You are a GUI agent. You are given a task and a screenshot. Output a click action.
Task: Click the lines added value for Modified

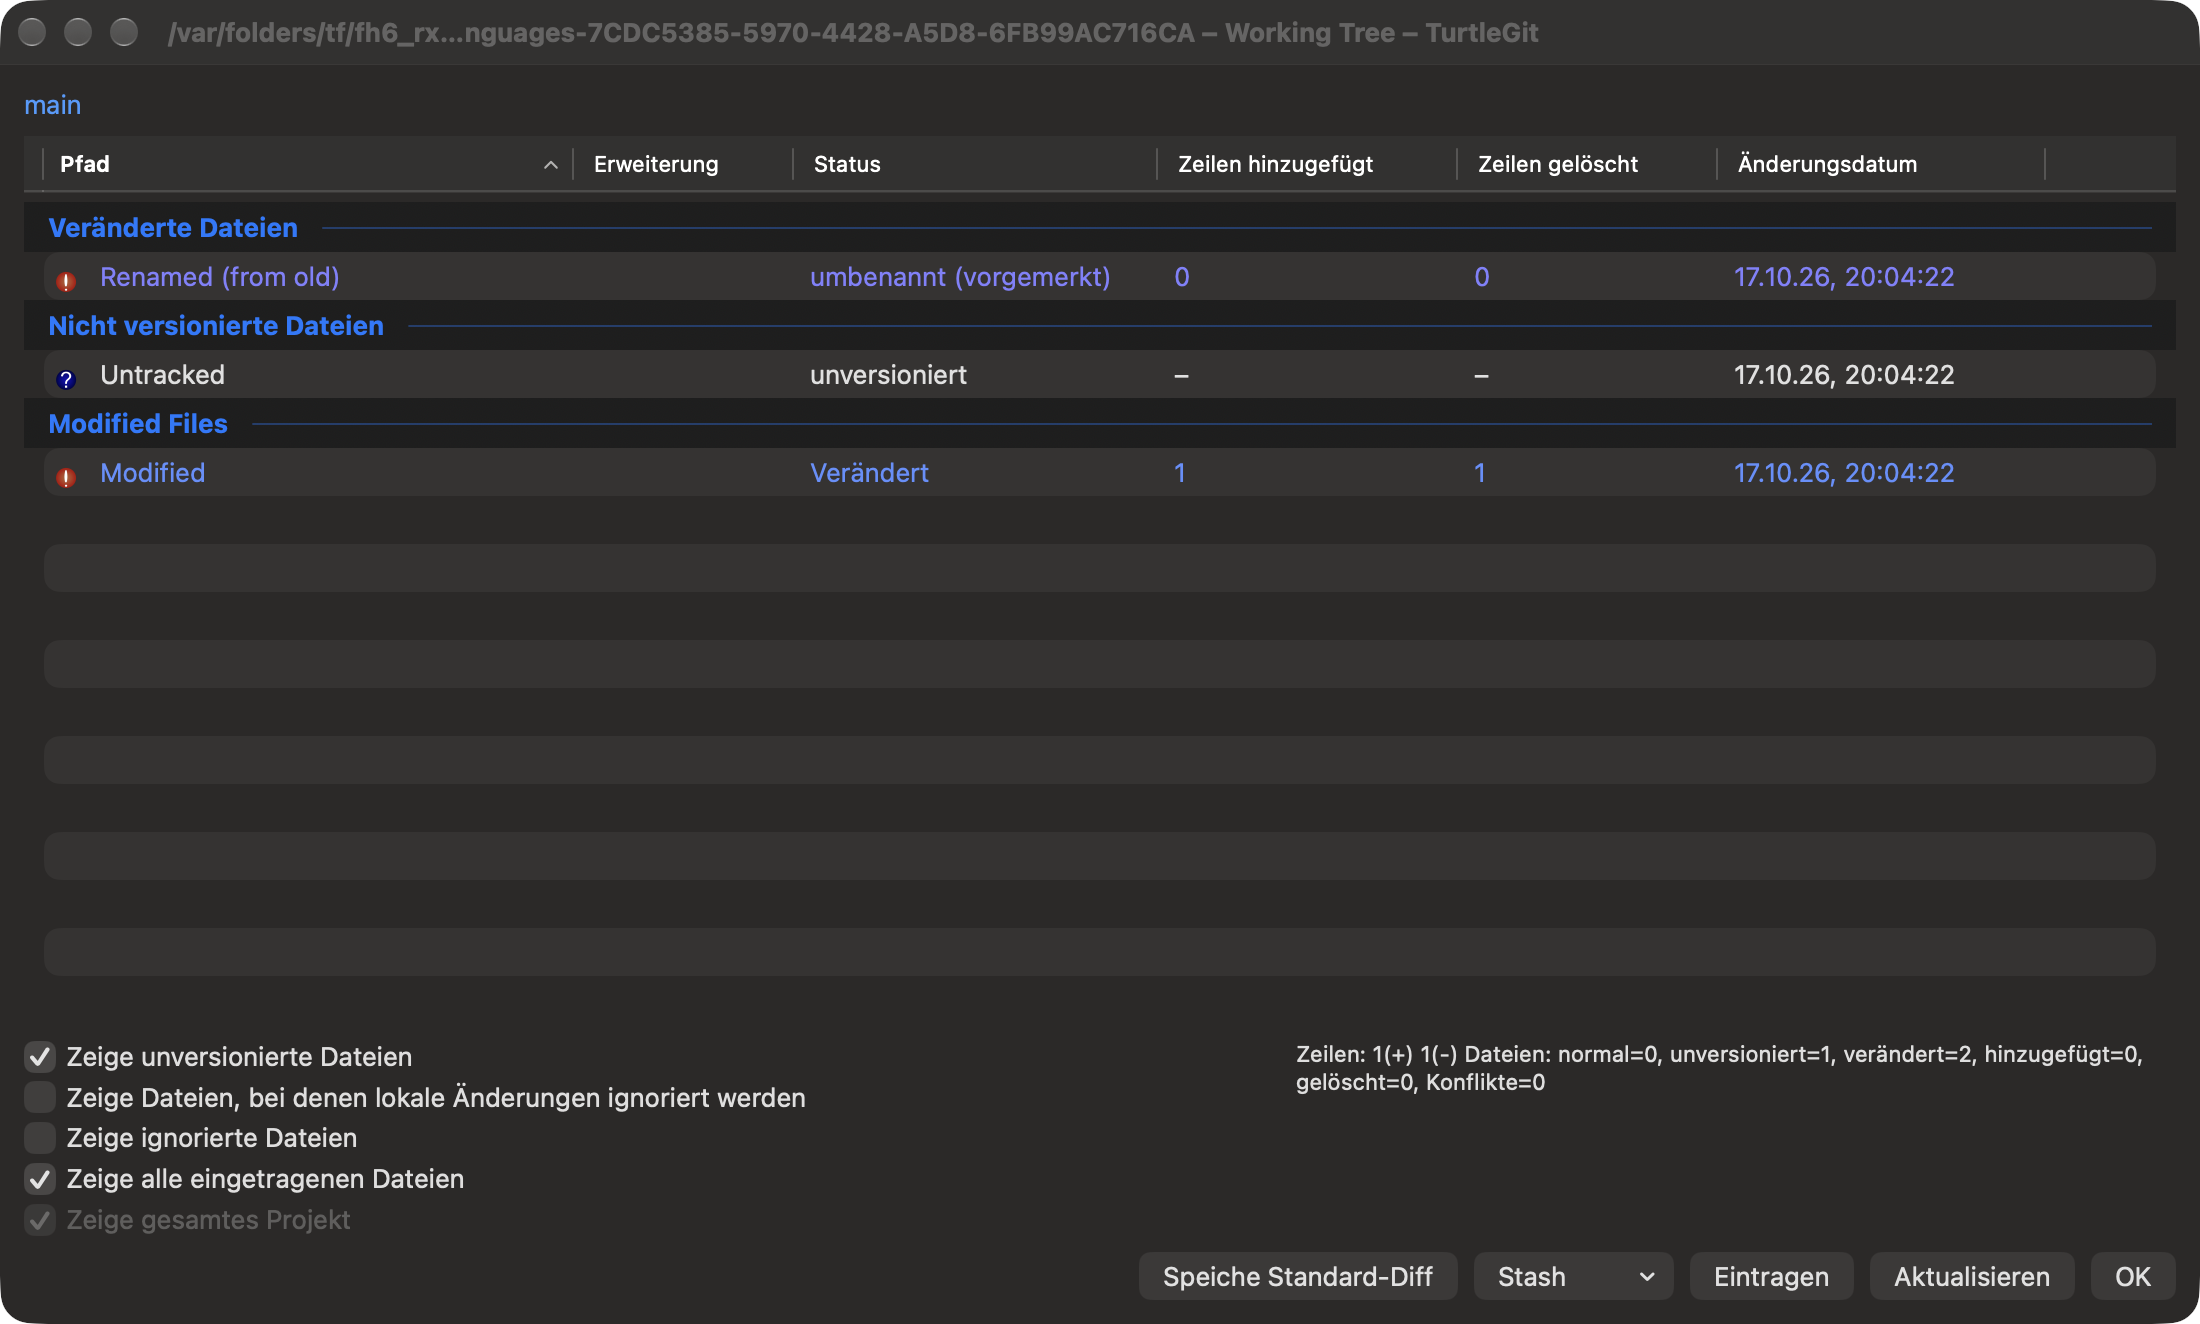(x=1180, y=473)
